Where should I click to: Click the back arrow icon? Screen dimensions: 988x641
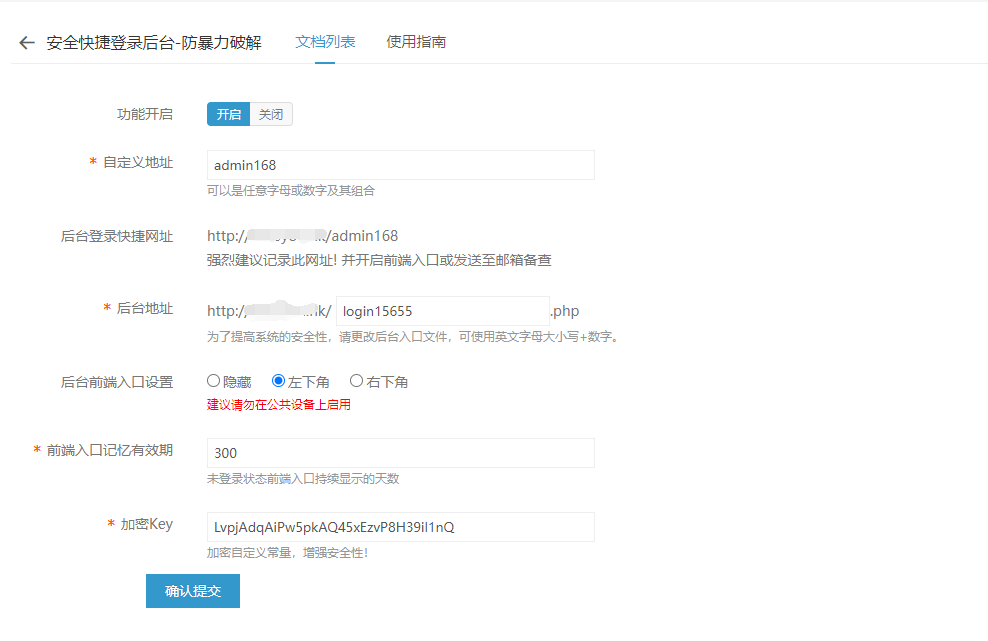pos(26,42)
